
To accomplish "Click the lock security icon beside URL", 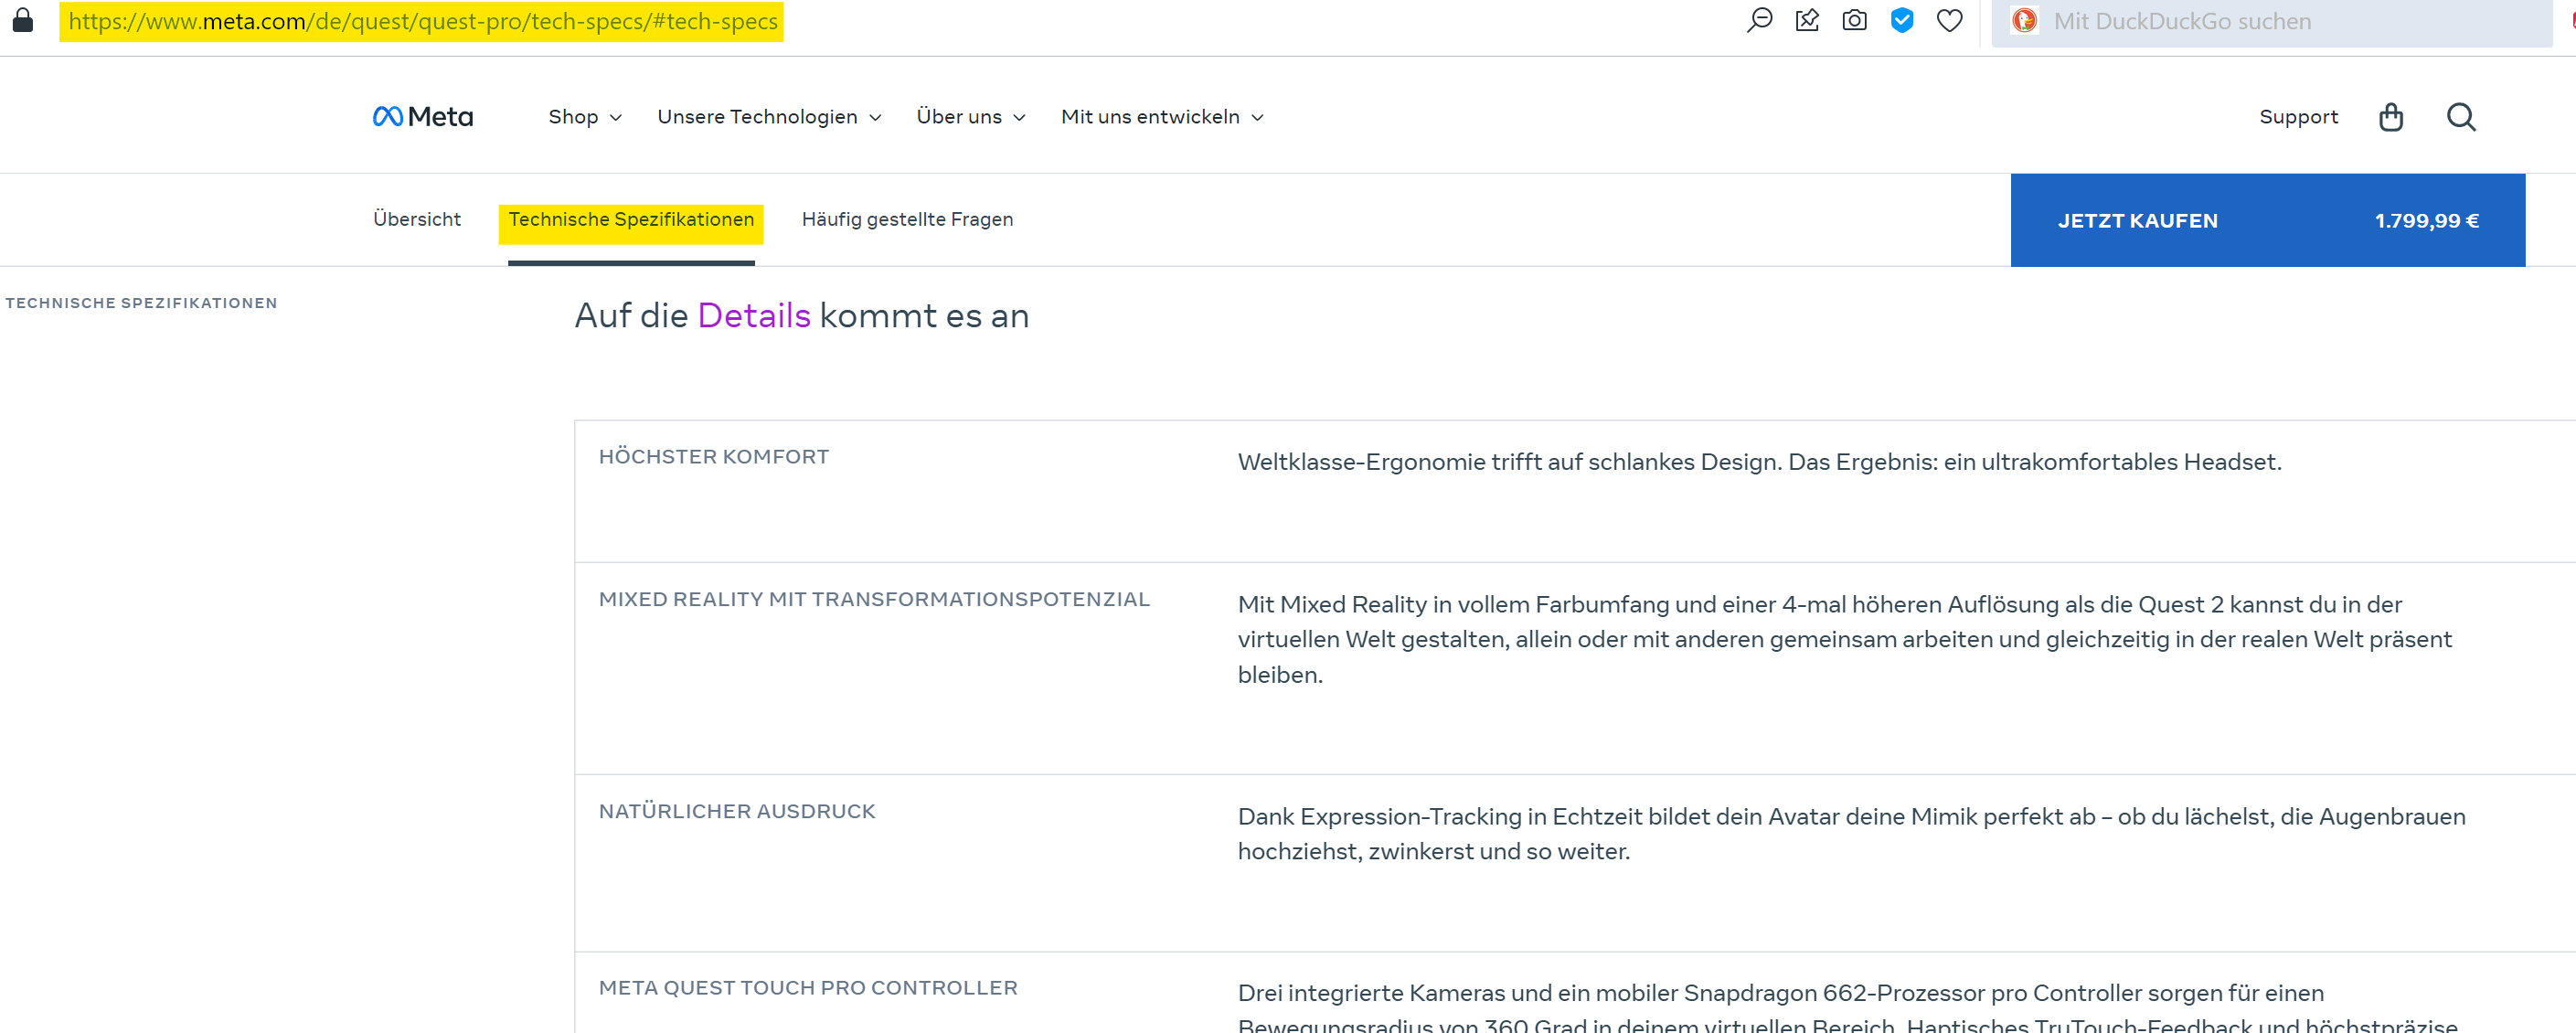I will pos(23,20).
